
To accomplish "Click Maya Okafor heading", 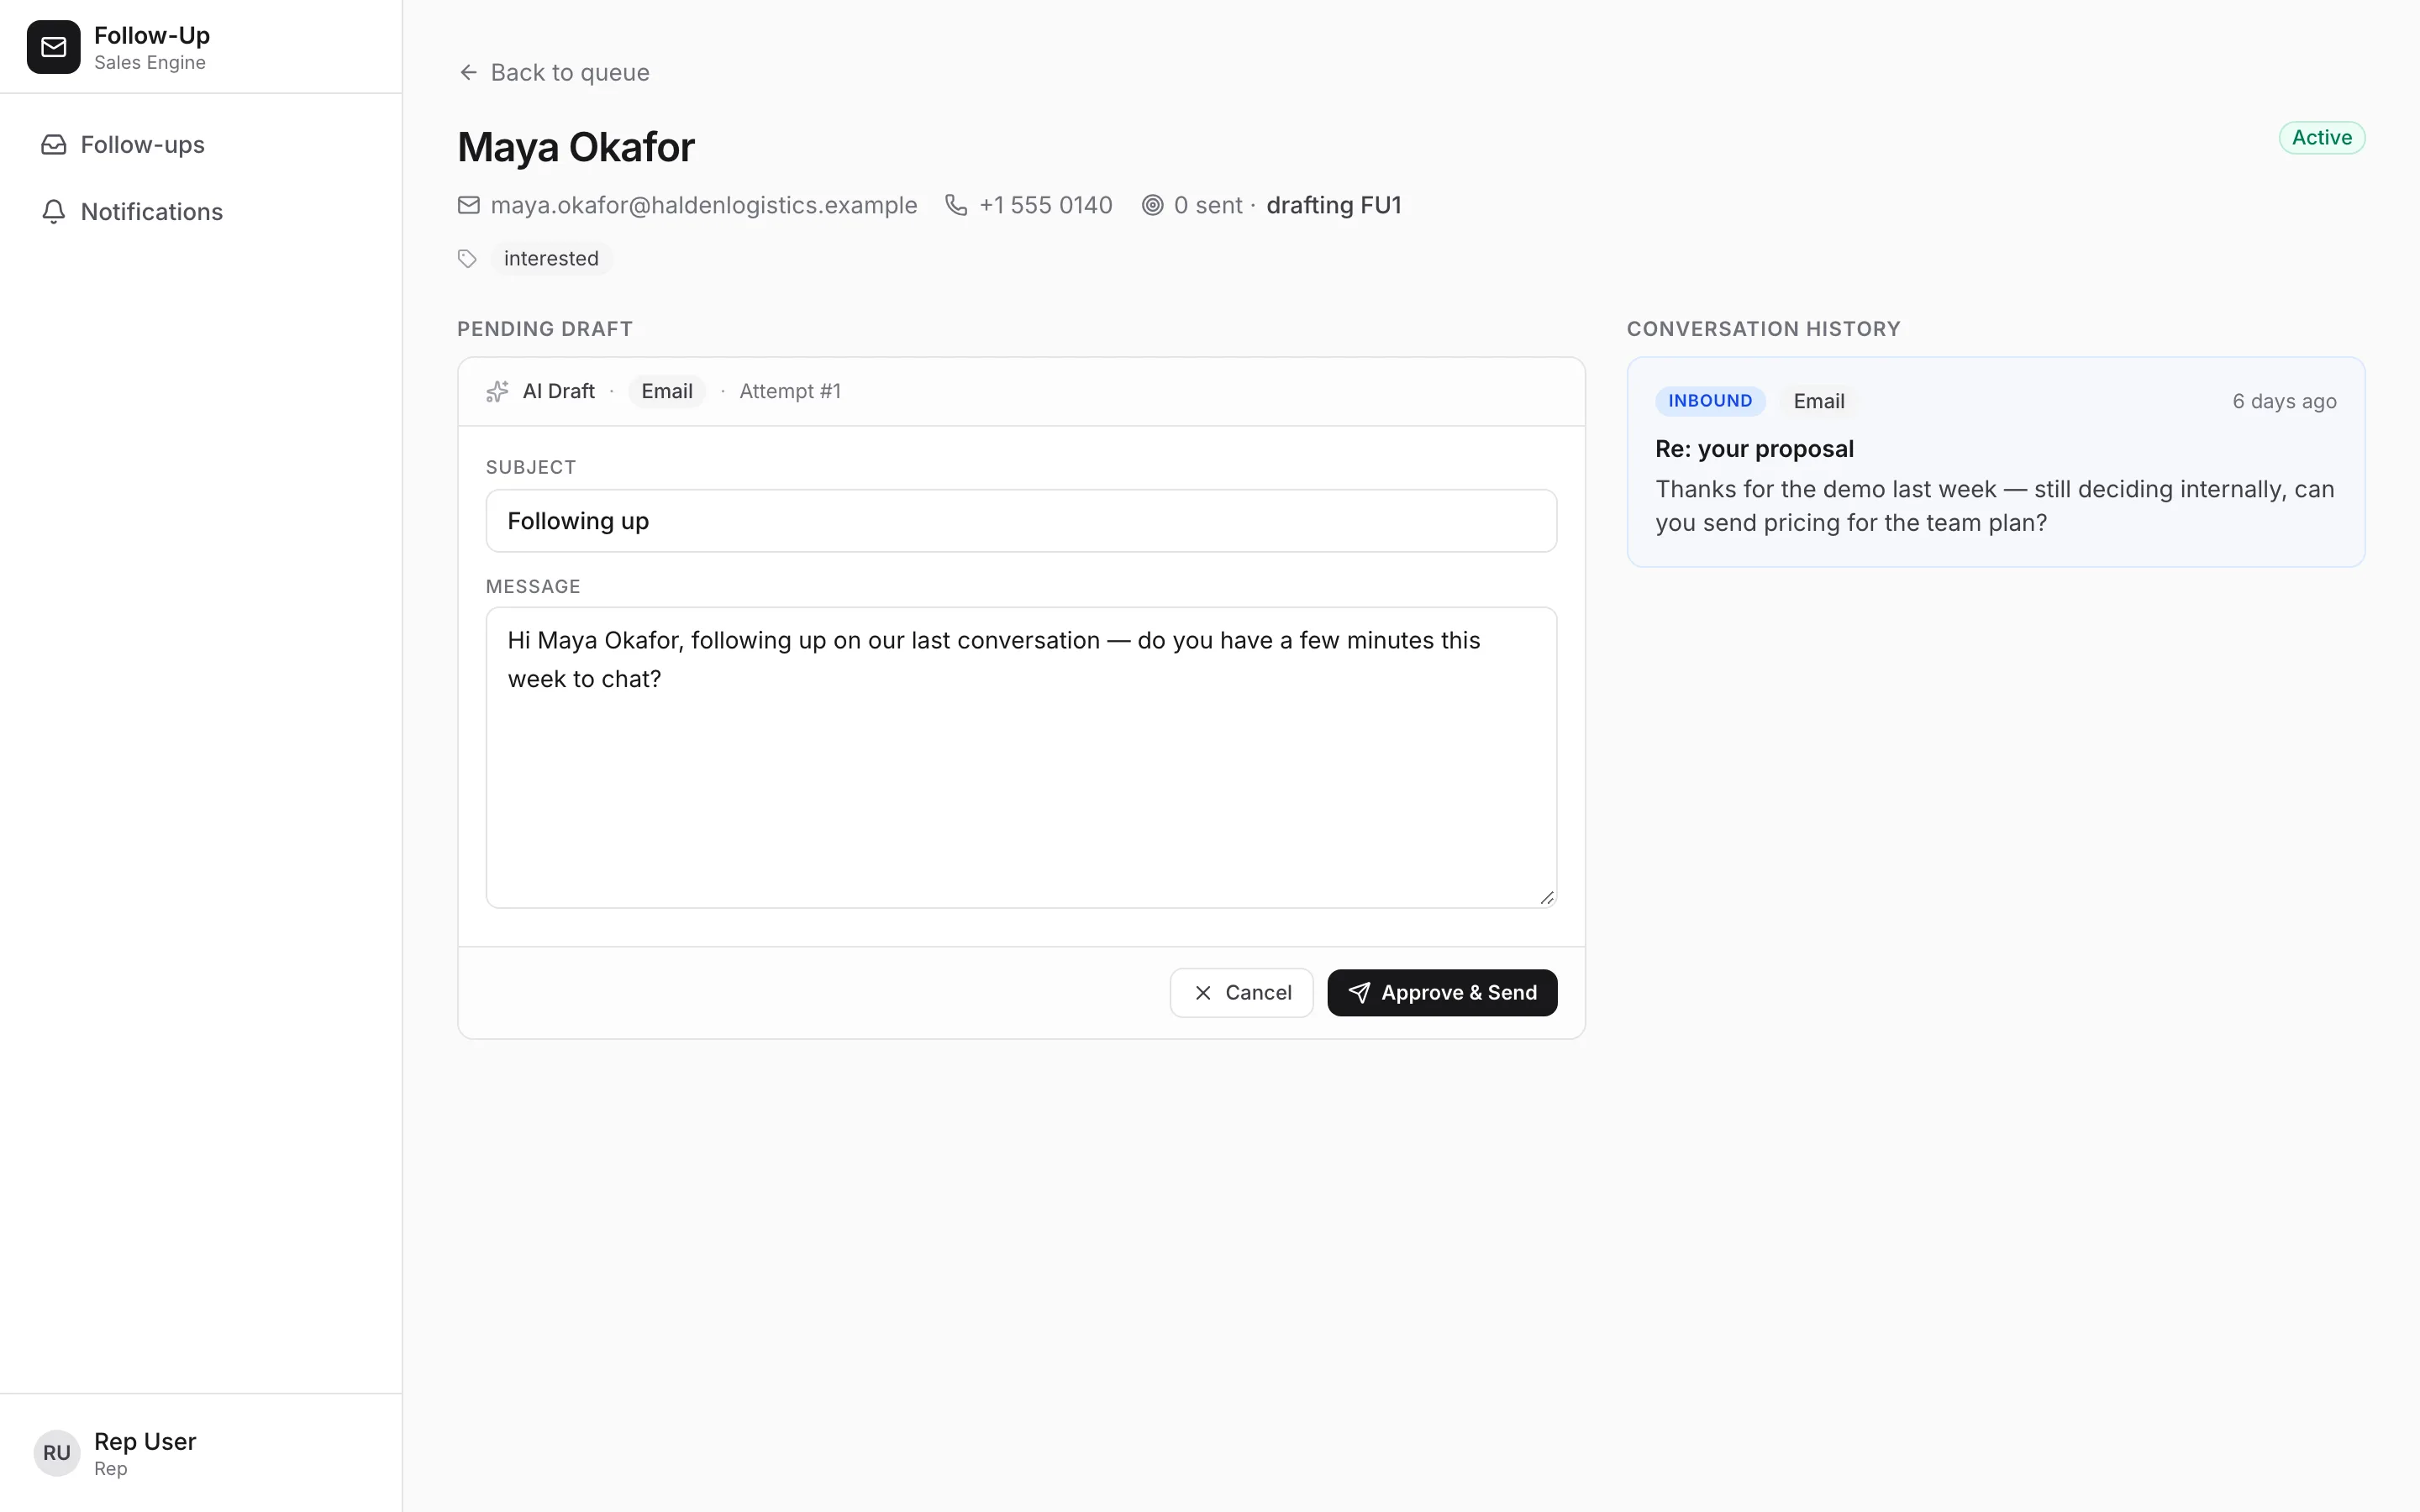I will tap(576, 147).
